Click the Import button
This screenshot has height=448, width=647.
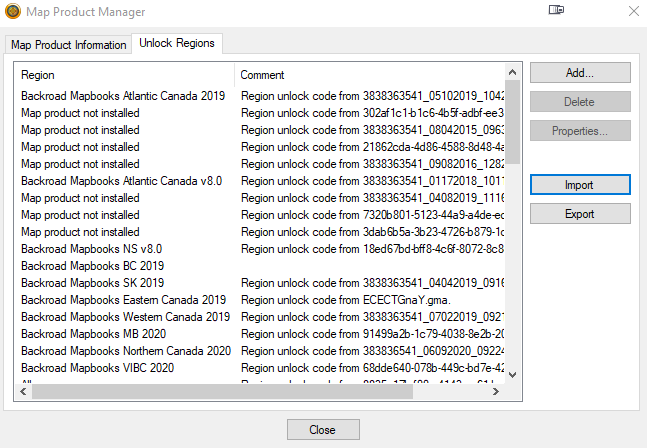click(x=580, y=185)
